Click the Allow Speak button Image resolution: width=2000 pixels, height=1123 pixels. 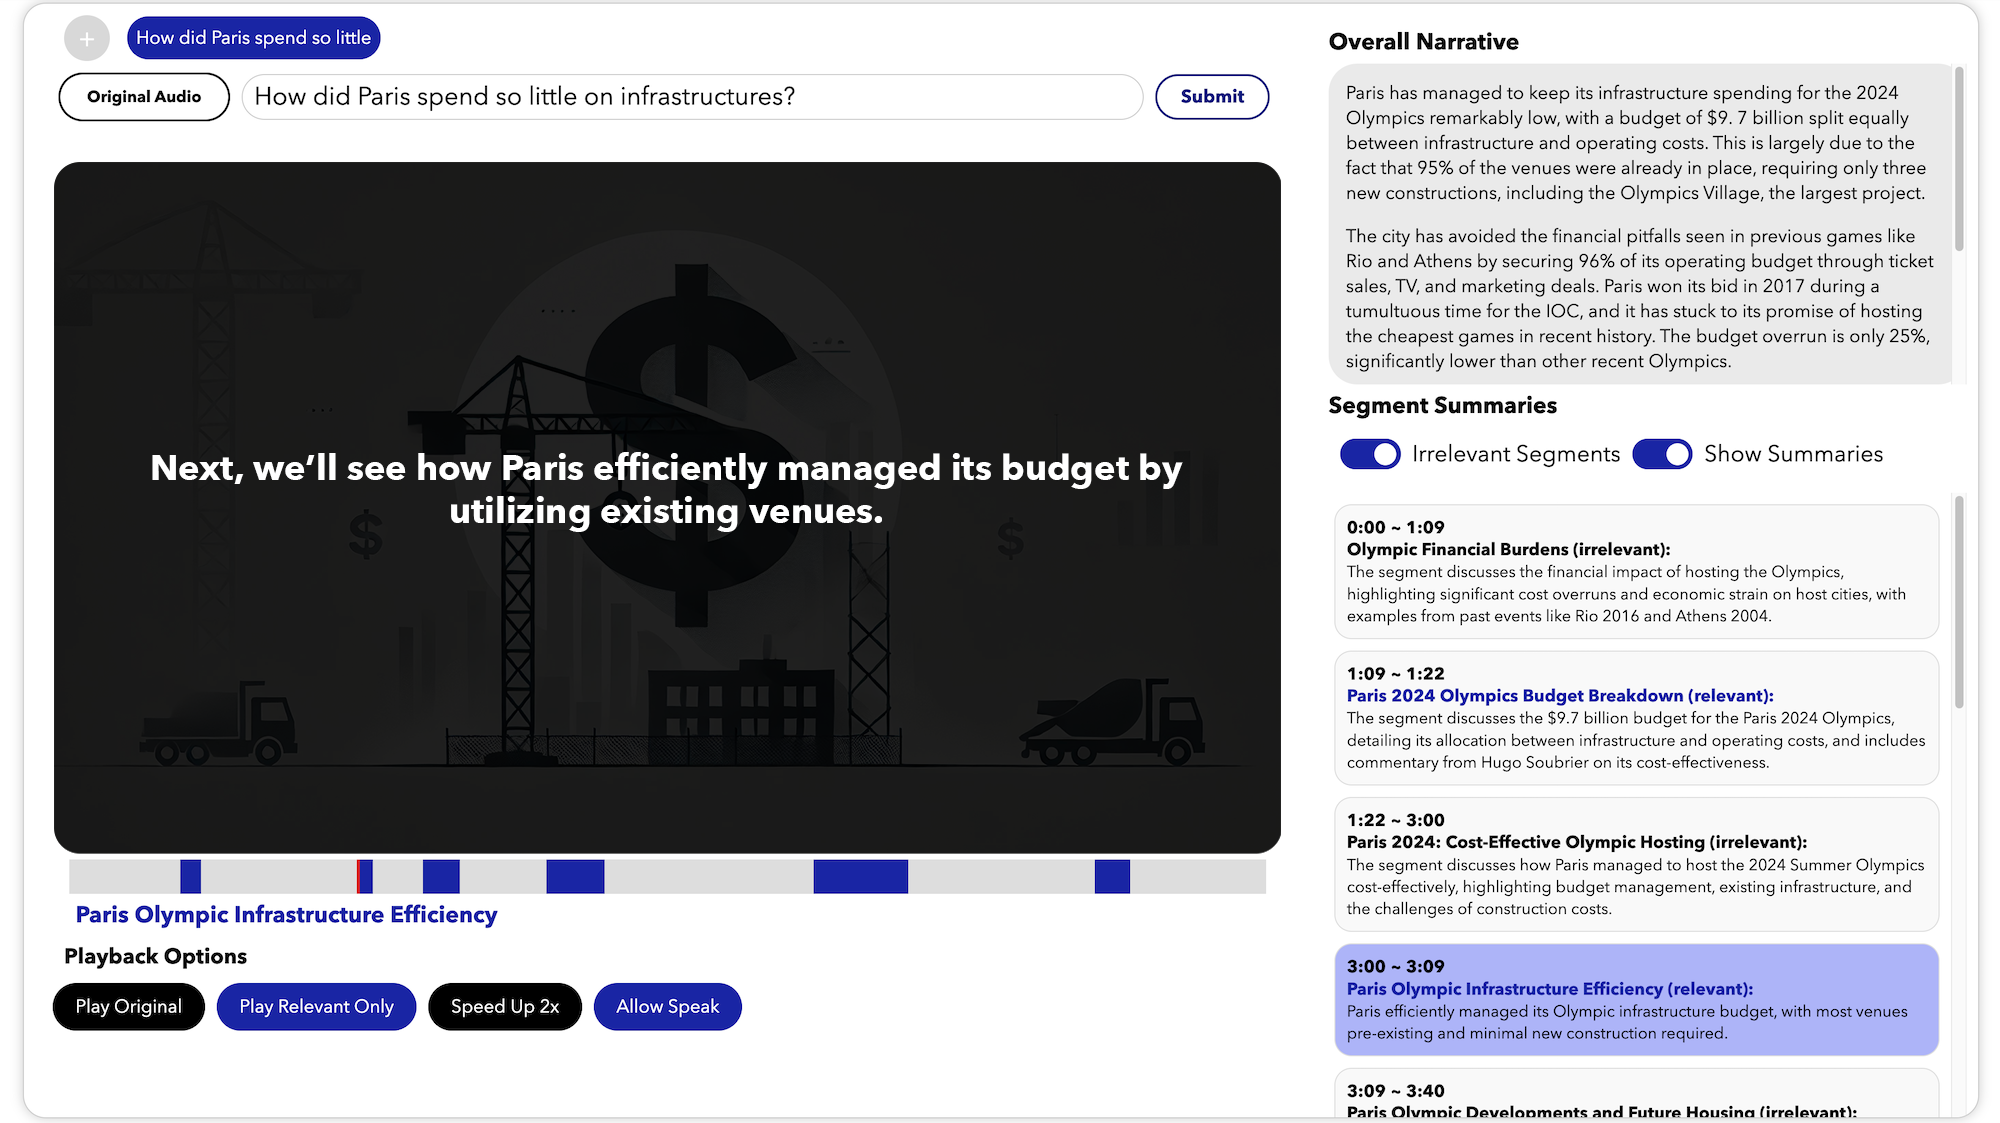pyautogui.click(x=667, y=1006)
